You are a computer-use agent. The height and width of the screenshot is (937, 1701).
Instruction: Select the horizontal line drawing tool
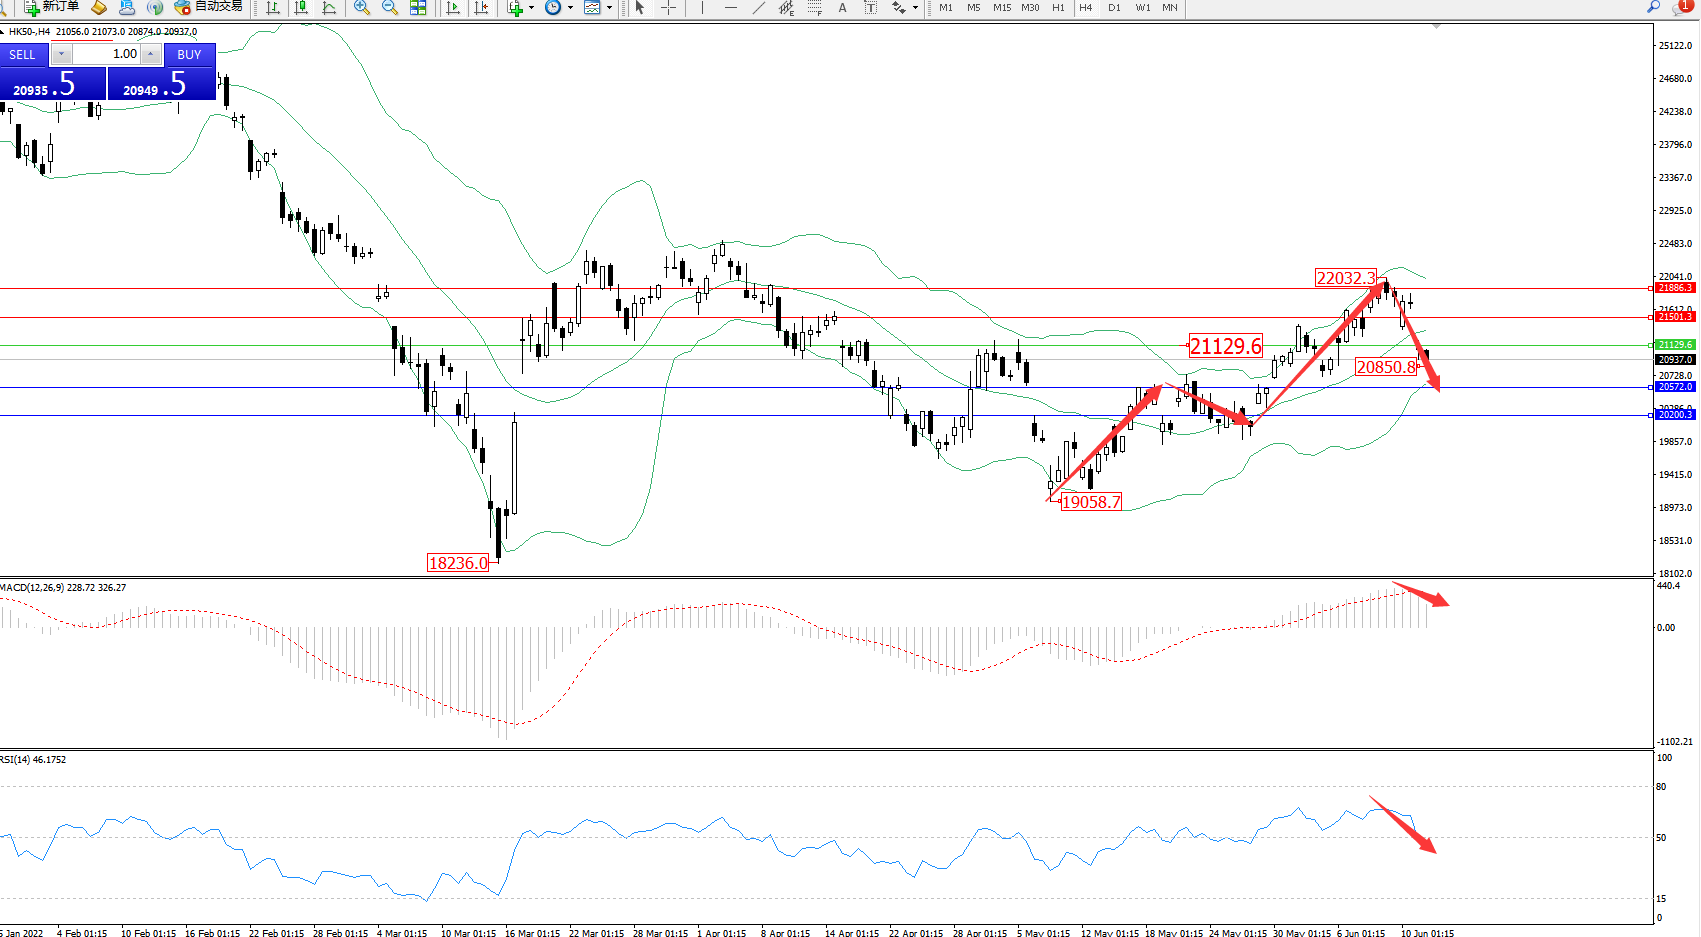[731, 8]
